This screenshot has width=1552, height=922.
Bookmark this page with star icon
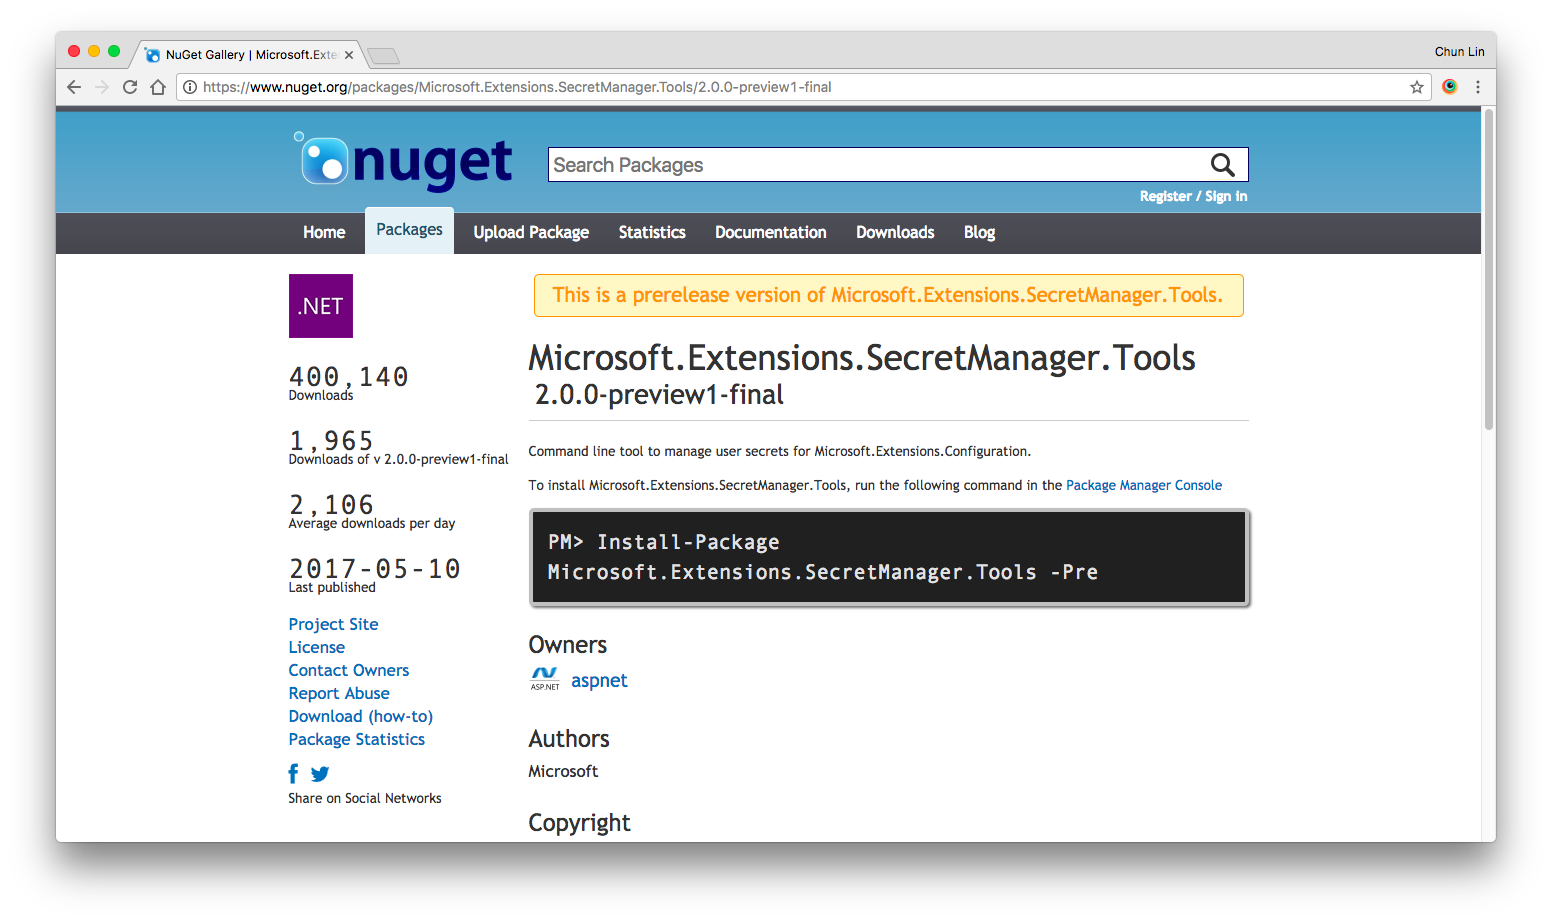point(1417,87)
